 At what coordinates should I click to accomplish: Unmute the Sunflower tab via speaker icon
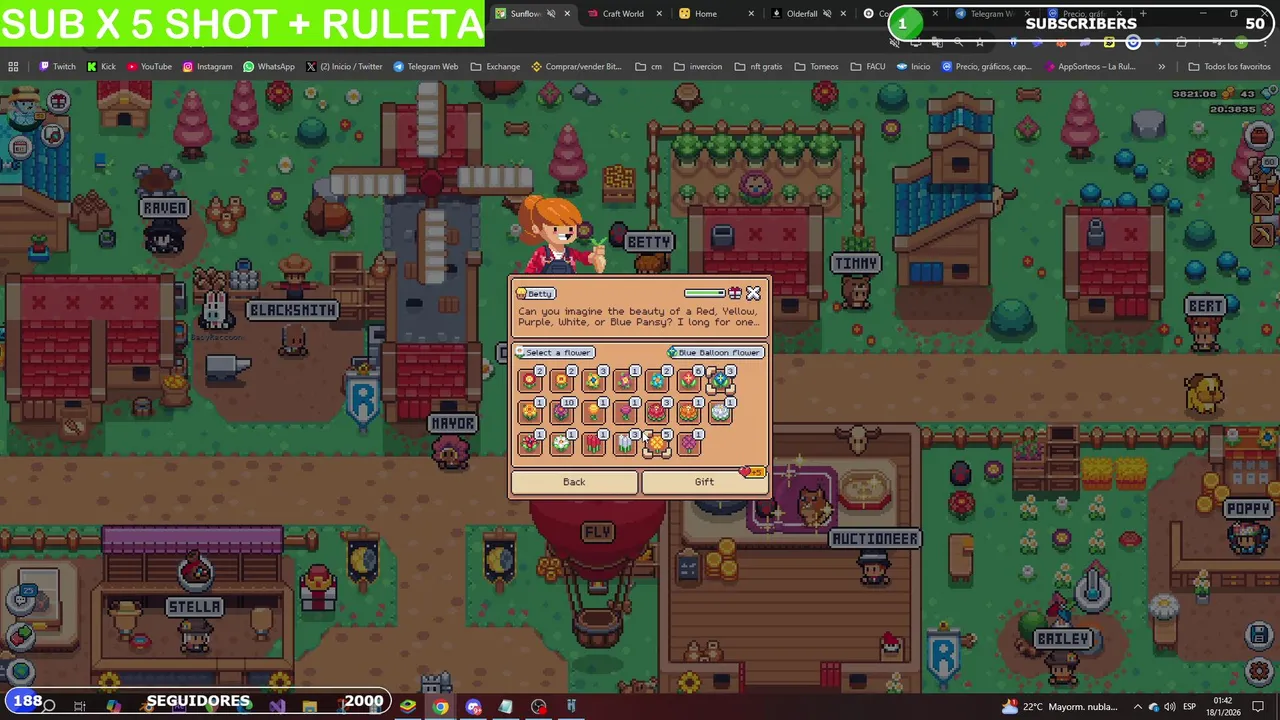pyautogui.click(x=551, y=14)
